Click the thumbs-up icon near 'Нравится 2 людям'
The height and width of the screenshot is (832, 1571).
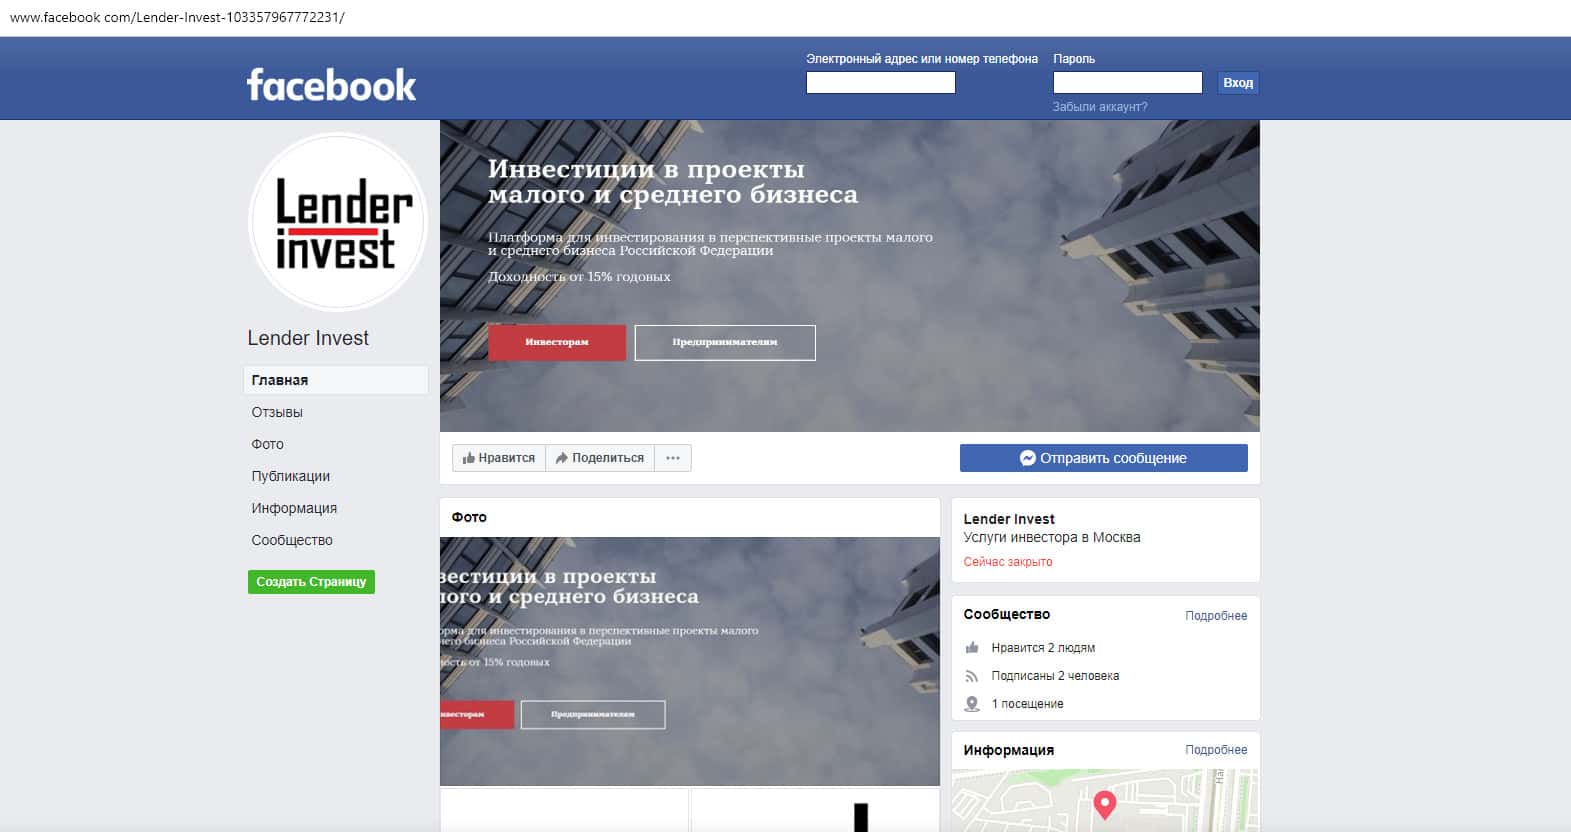(972, 648)
